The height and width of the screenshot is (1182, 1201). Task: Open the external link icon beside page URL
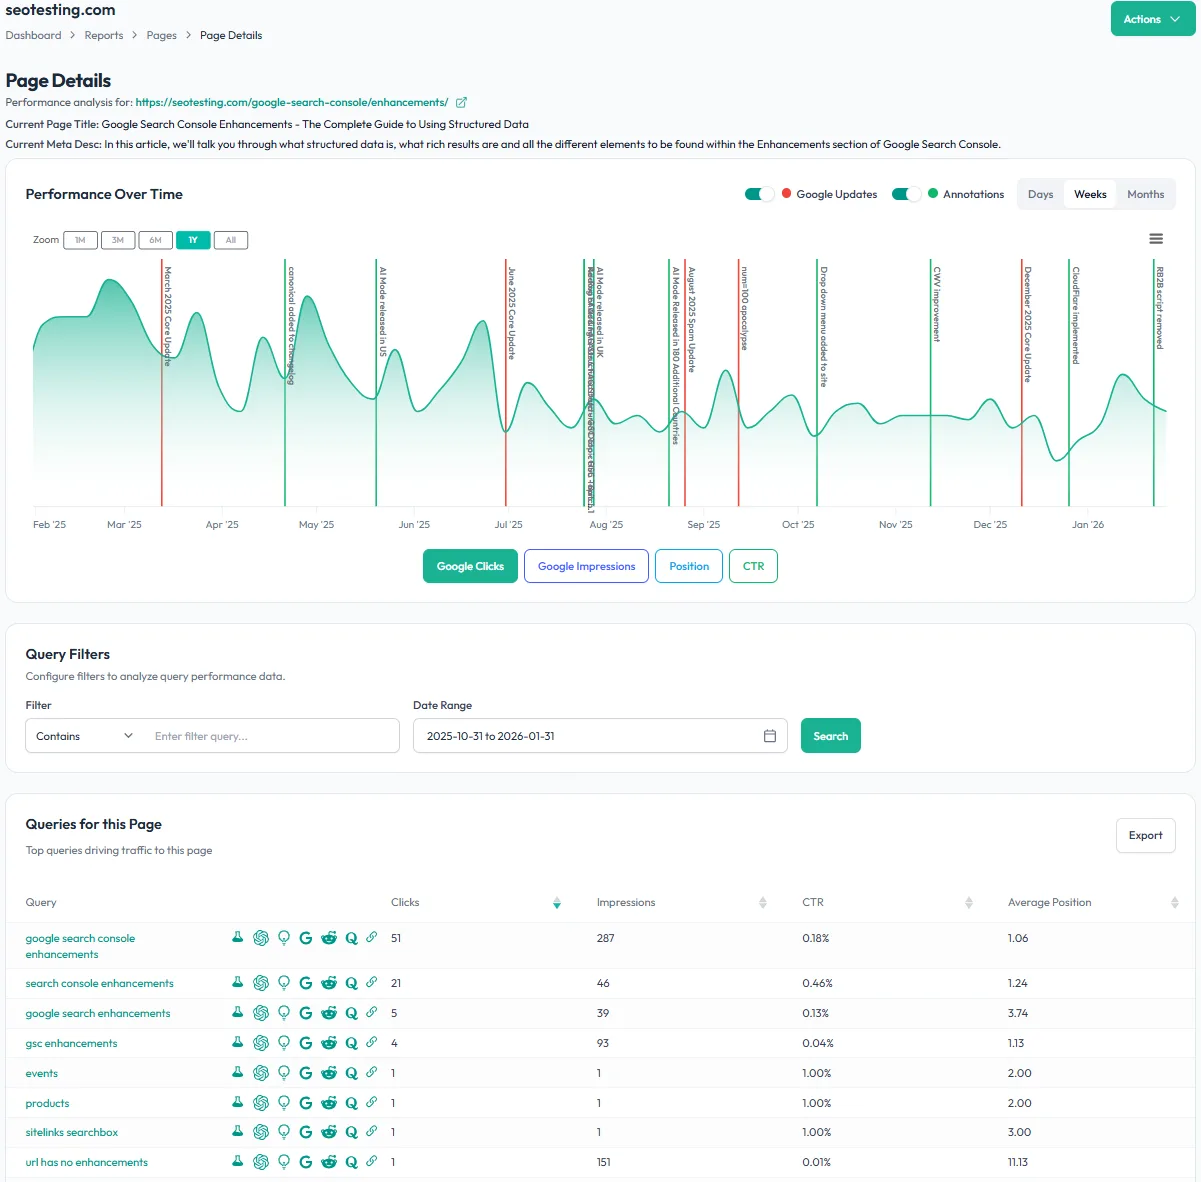tap(461, 102)
